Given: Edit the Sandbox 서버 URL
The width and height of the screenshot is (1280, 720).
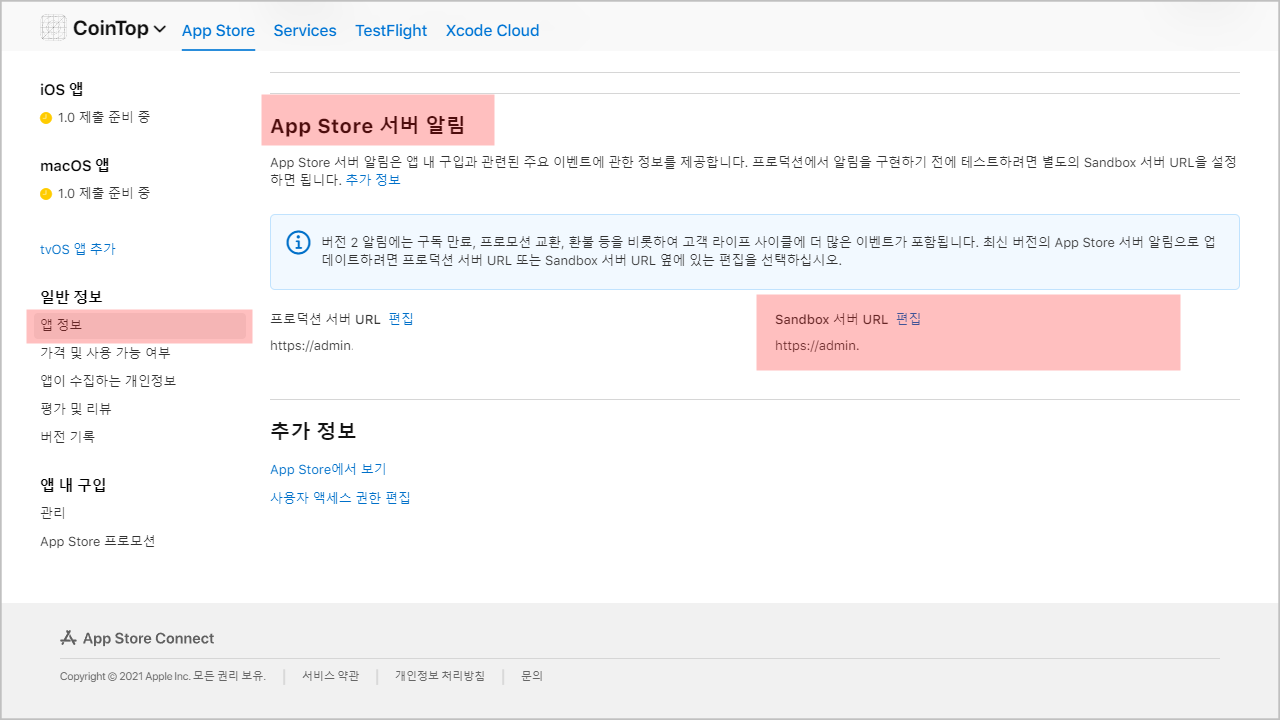Looking at the screenshot, I should [x=908, y=319].
